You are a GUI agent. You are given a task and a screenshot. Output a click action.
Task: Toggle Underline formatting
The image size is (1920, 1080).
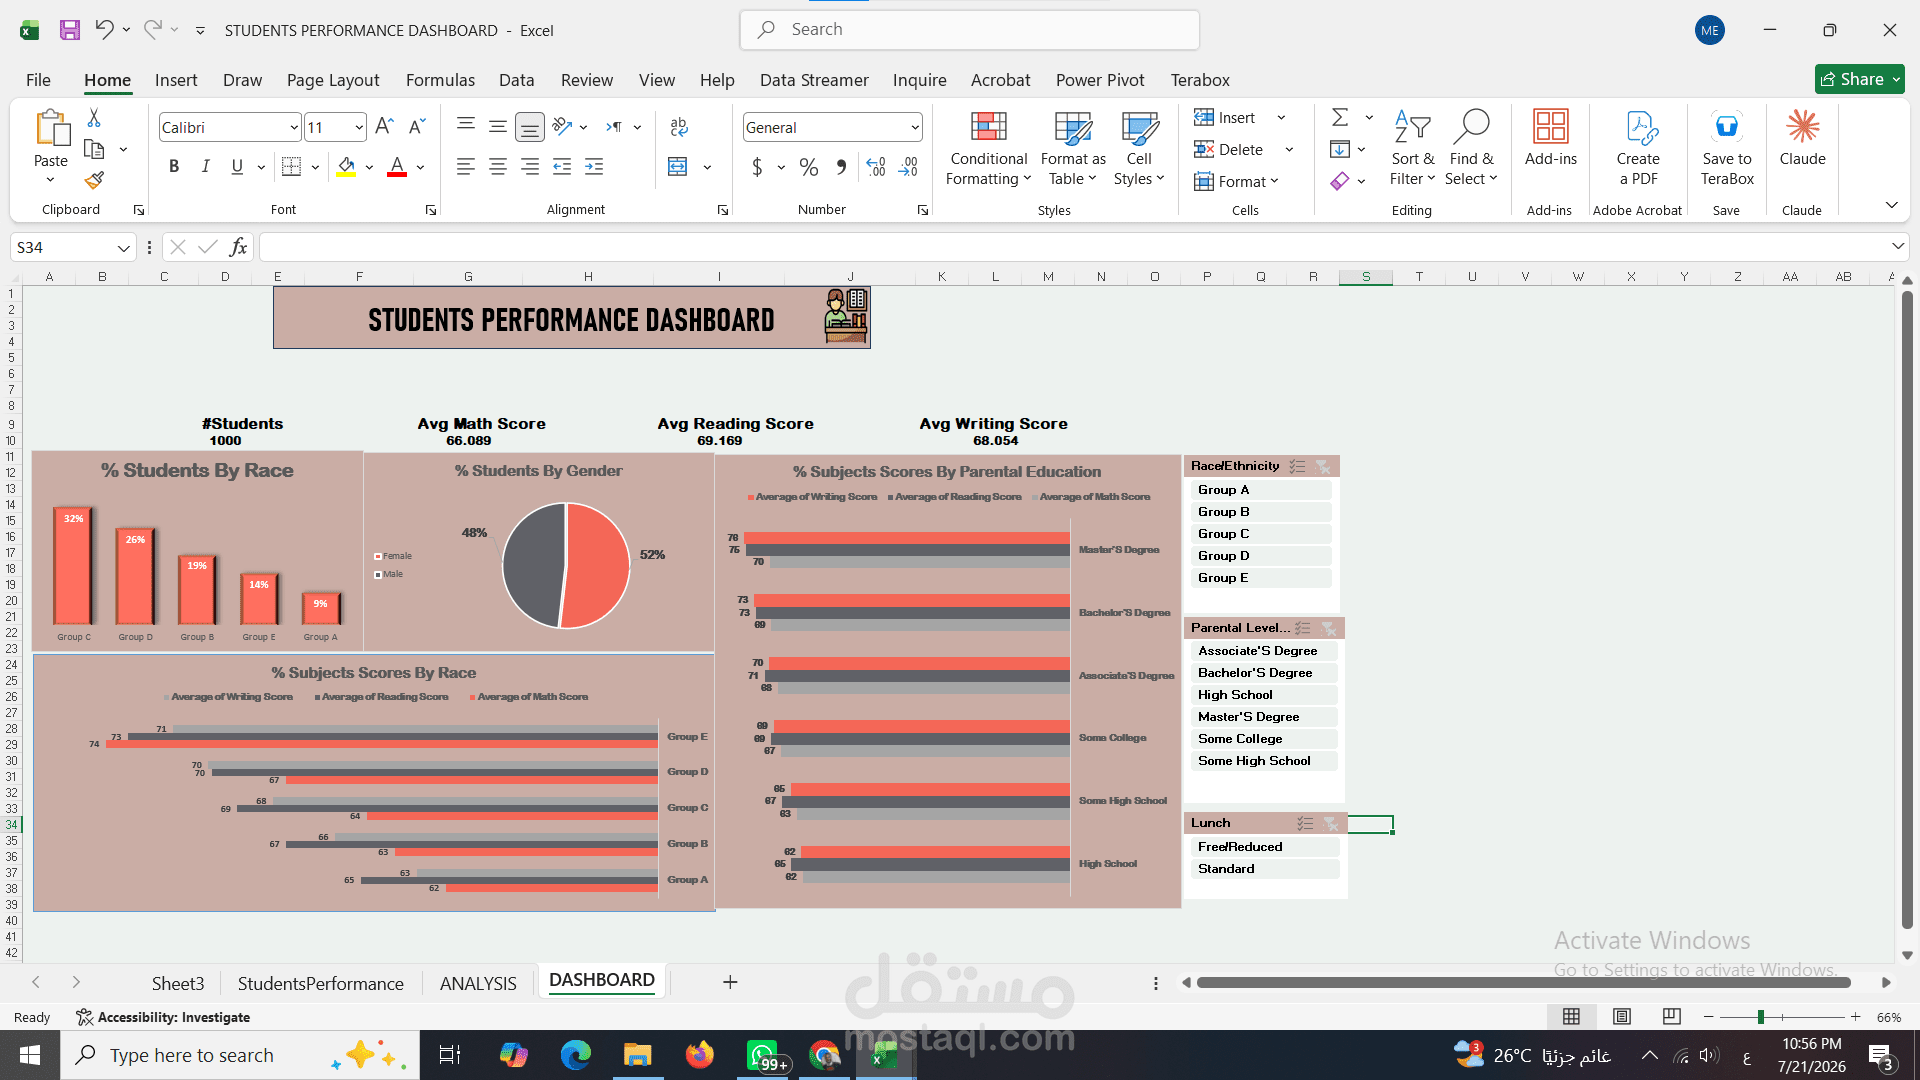pos(237,167)
